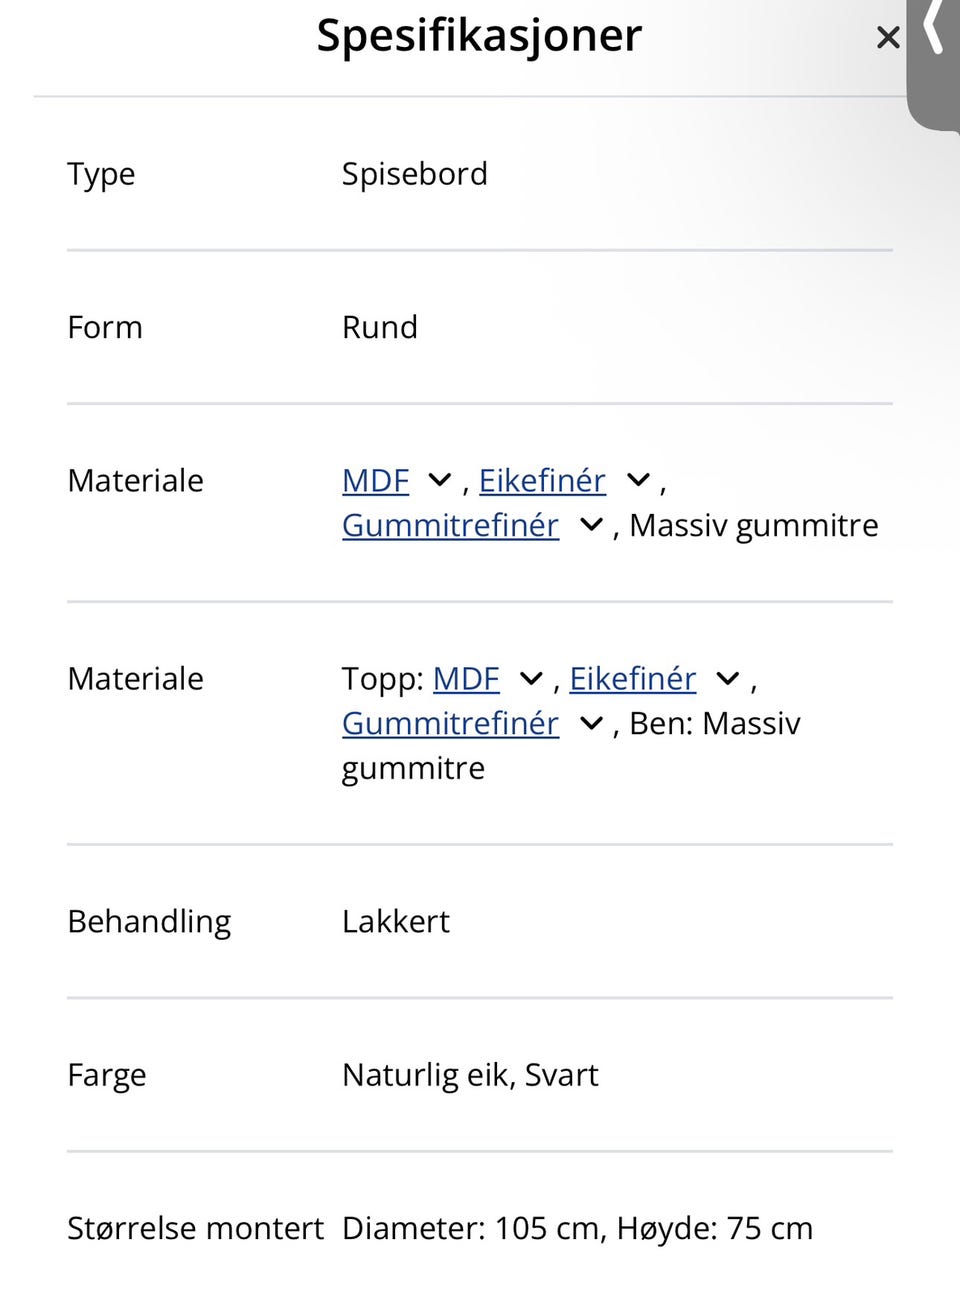Select the 'Spisebord' type value

pyautogui.click(x=414, y=174)
